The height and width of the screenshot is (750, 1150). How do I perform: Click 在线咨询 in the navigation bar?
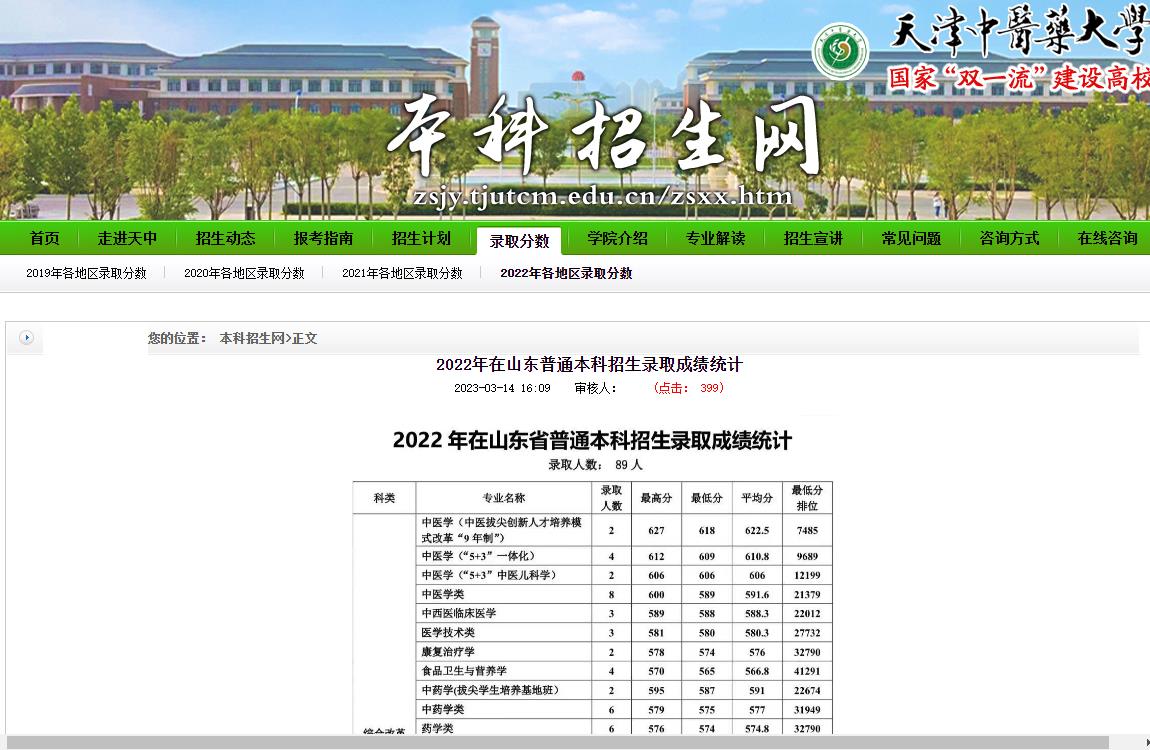click(1107, 238)
